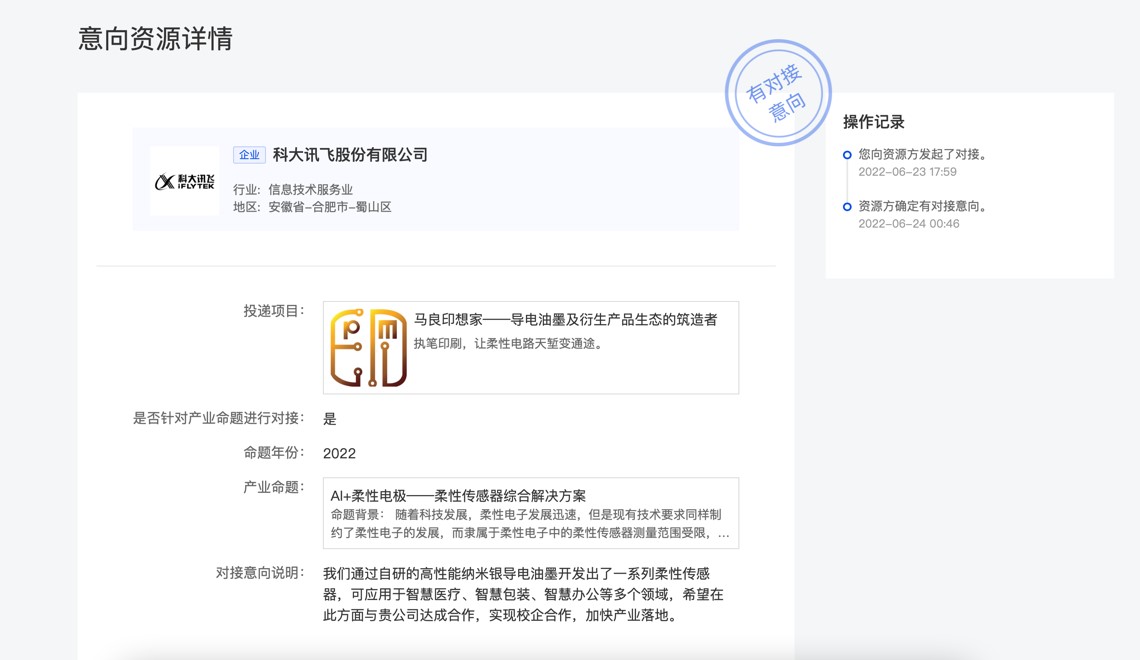
Task: Click the project slogan 执笔印刷，让柔性电路天堑变通途
Action: [x=509, y=344]
